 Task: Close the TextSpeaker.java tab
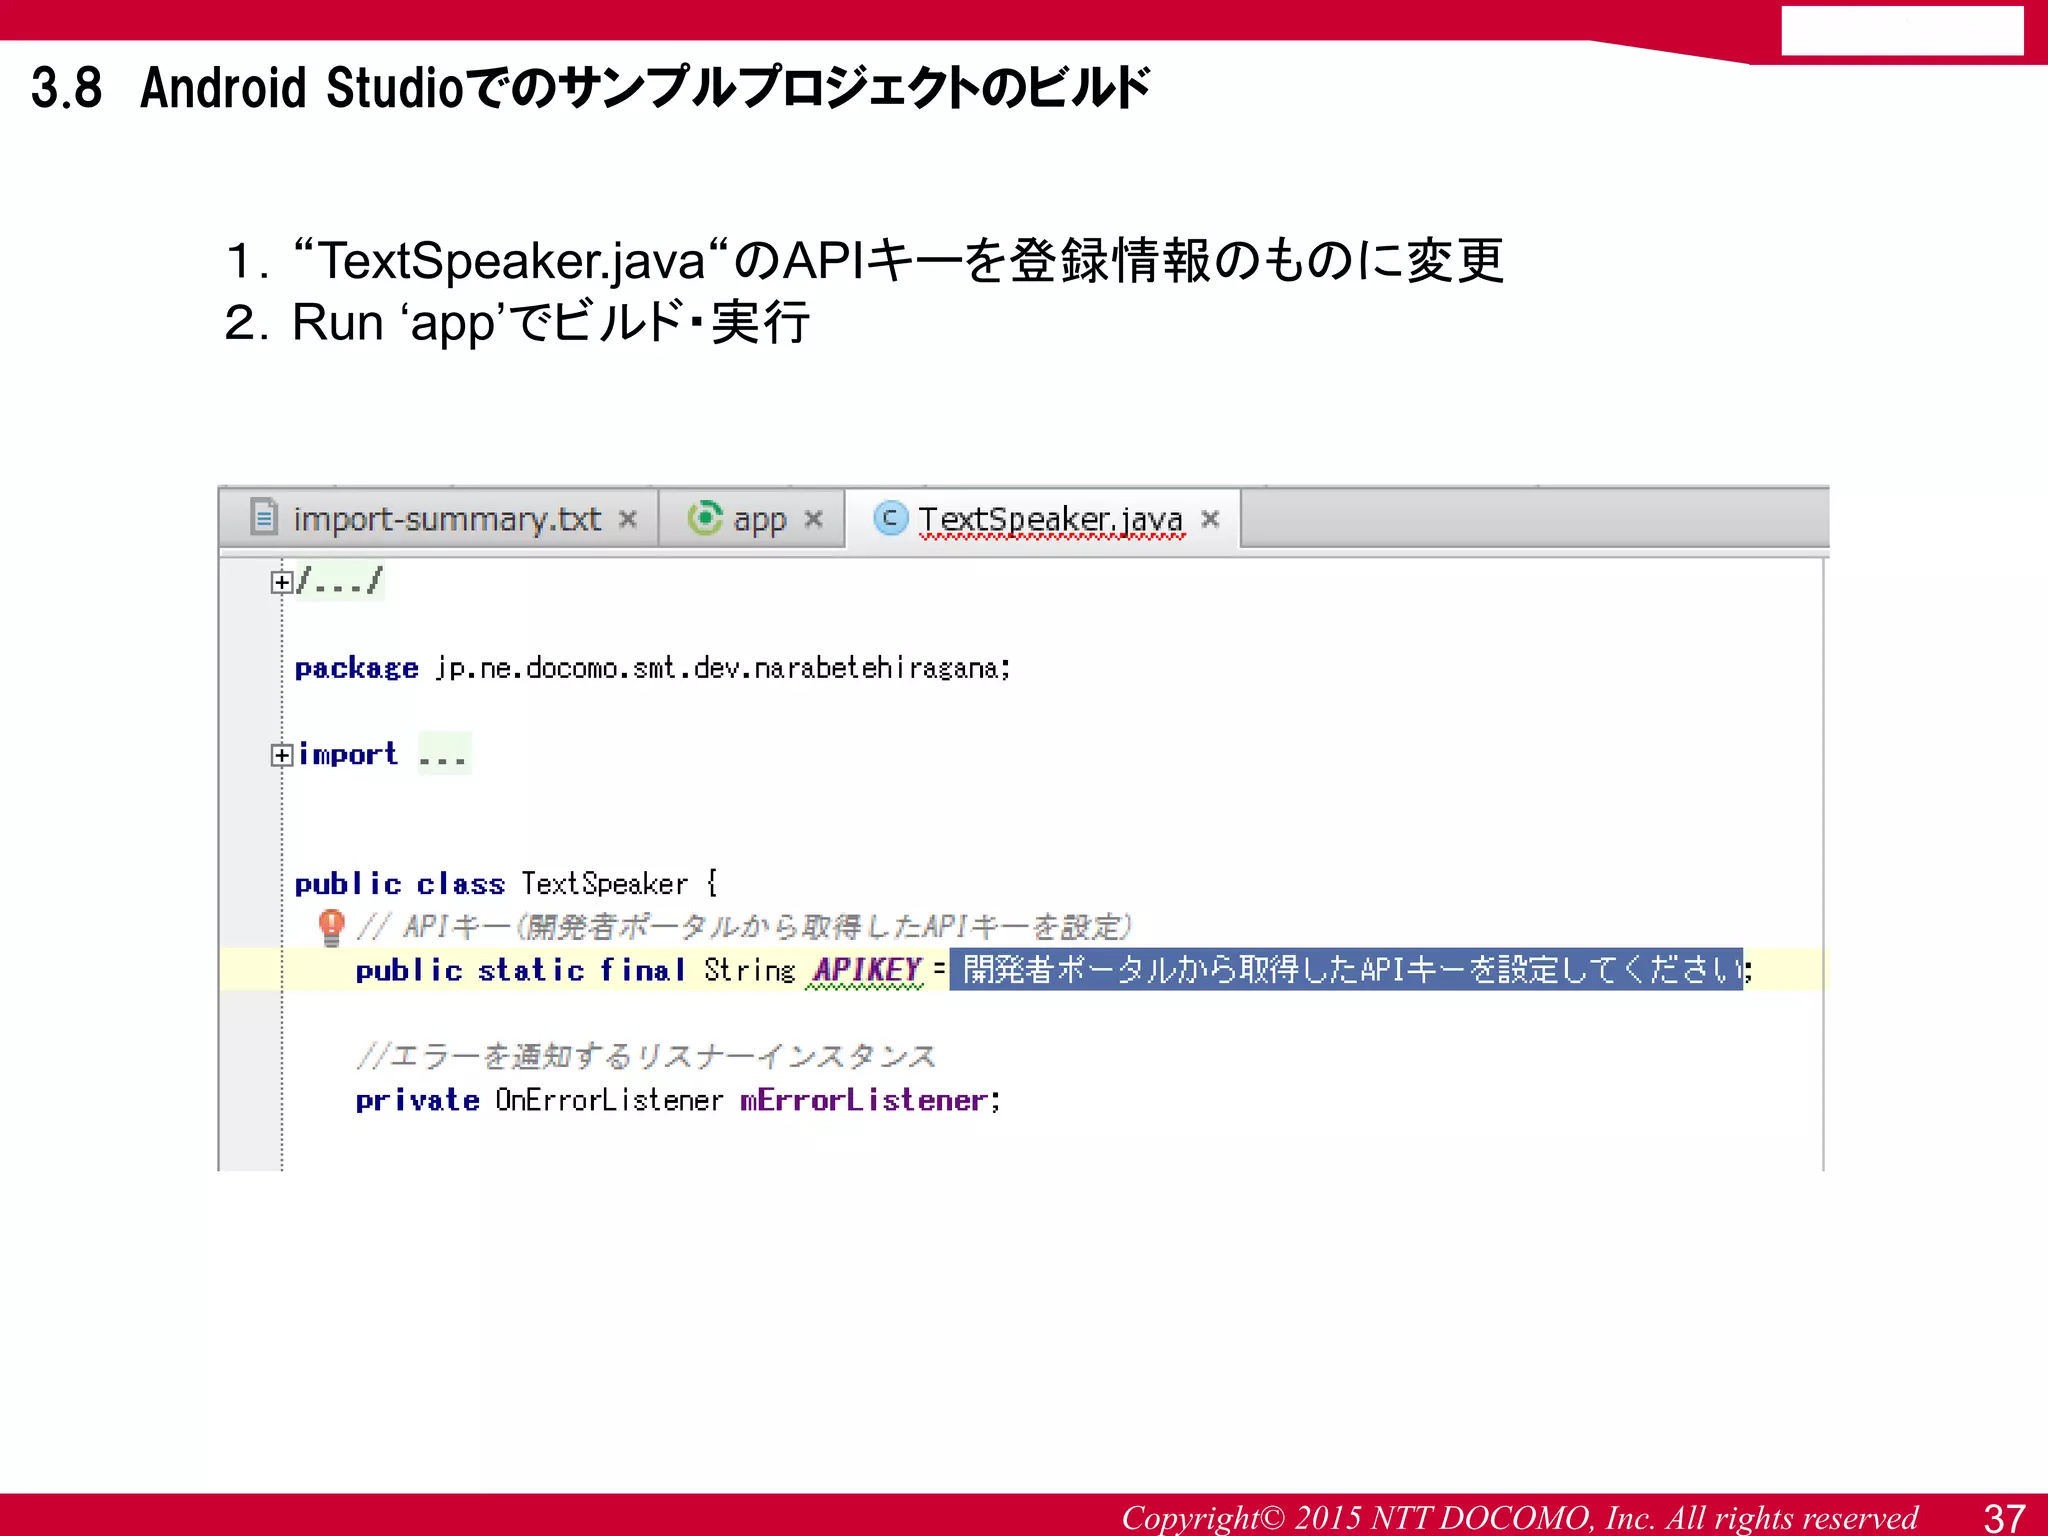[x=1210, y=519]
